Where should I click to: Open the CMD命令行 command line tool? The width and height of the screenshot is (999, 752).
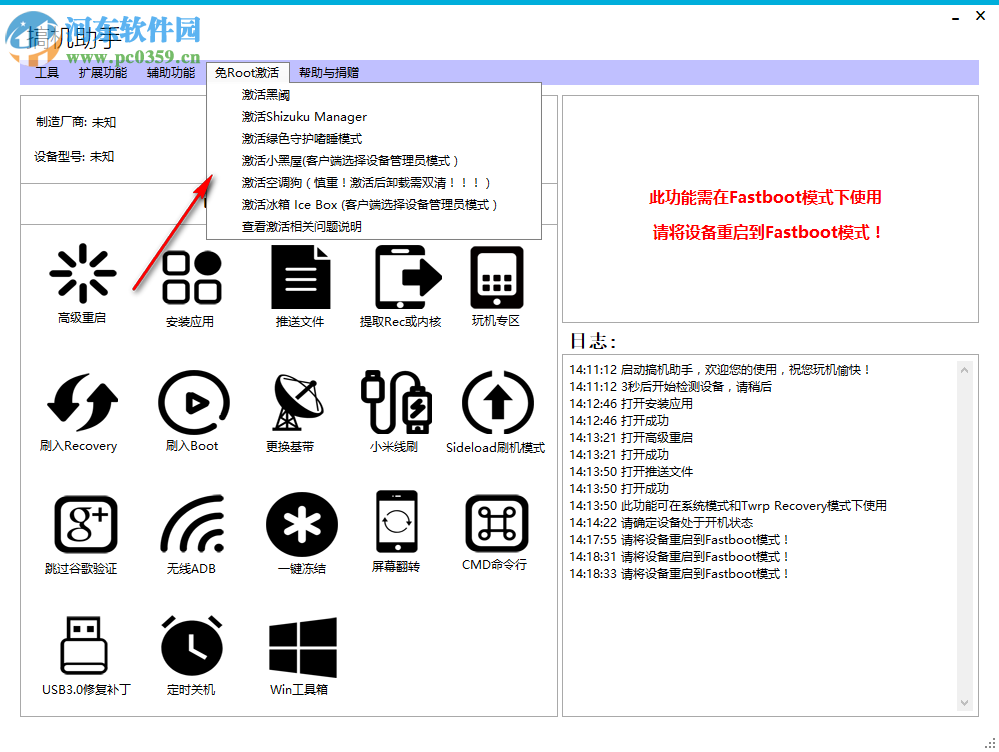495,531
